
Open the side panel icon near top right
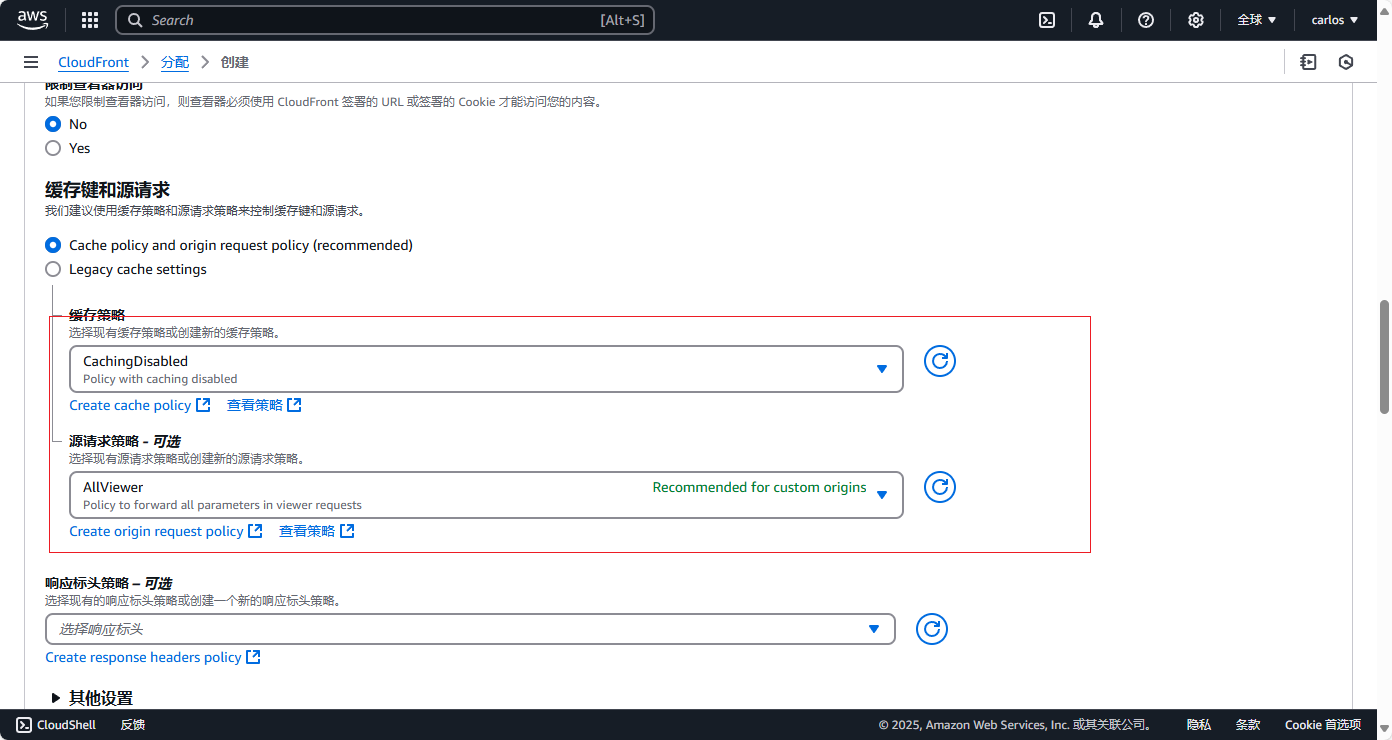pos(1308,62)
